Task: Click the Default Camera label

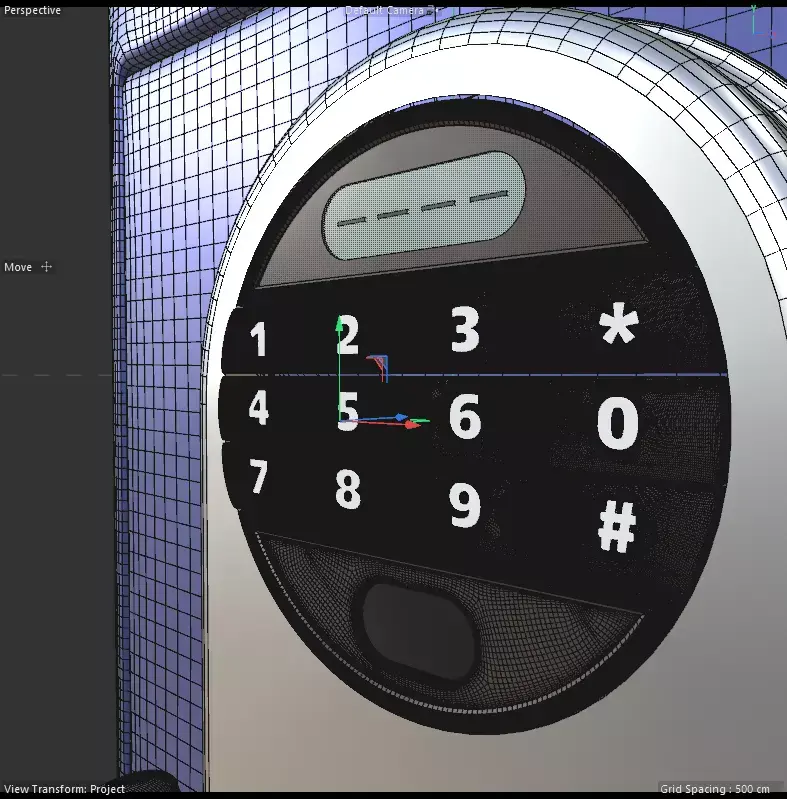Action: 384,10
